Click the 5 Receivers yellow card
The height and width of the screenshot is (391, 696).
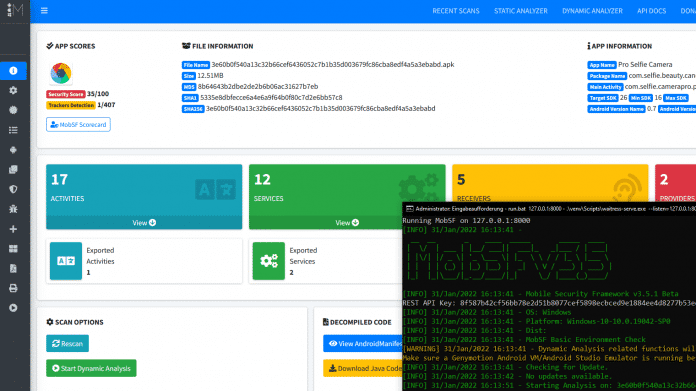(x=550, y=183)
